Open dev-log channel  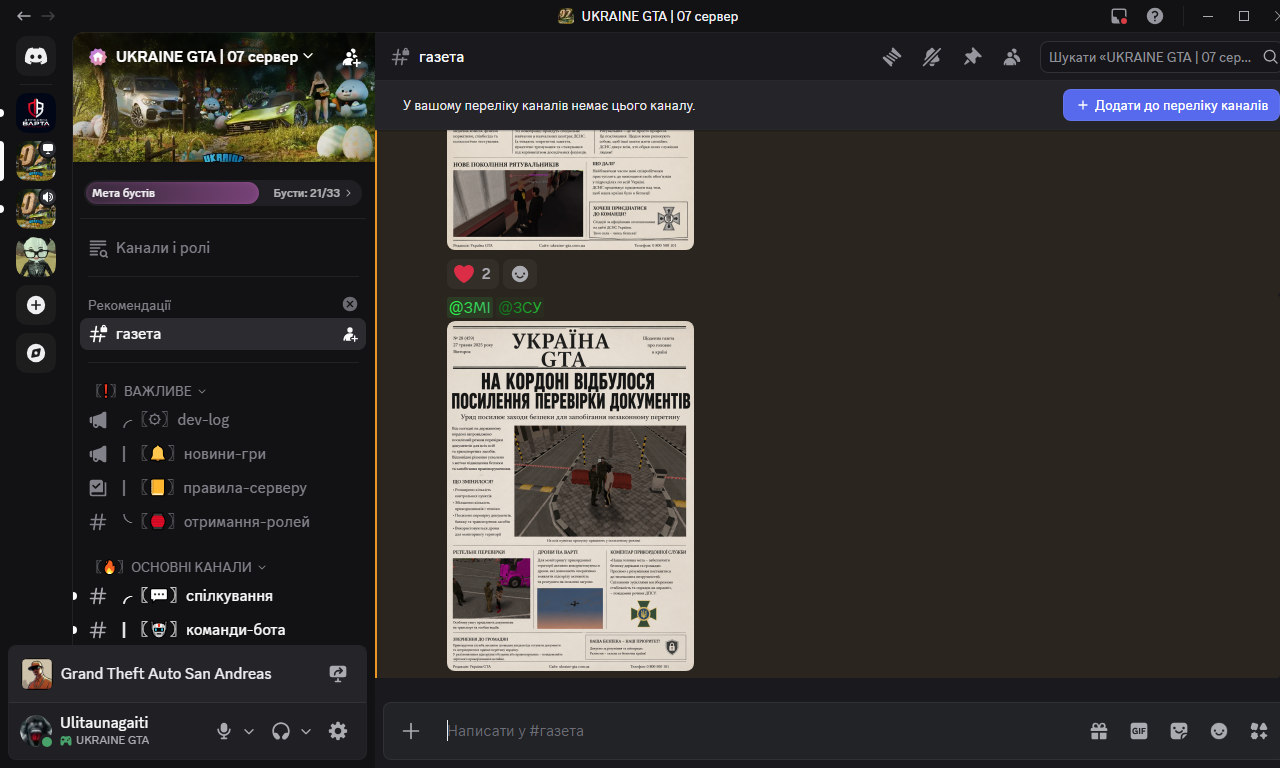(223, 420)
